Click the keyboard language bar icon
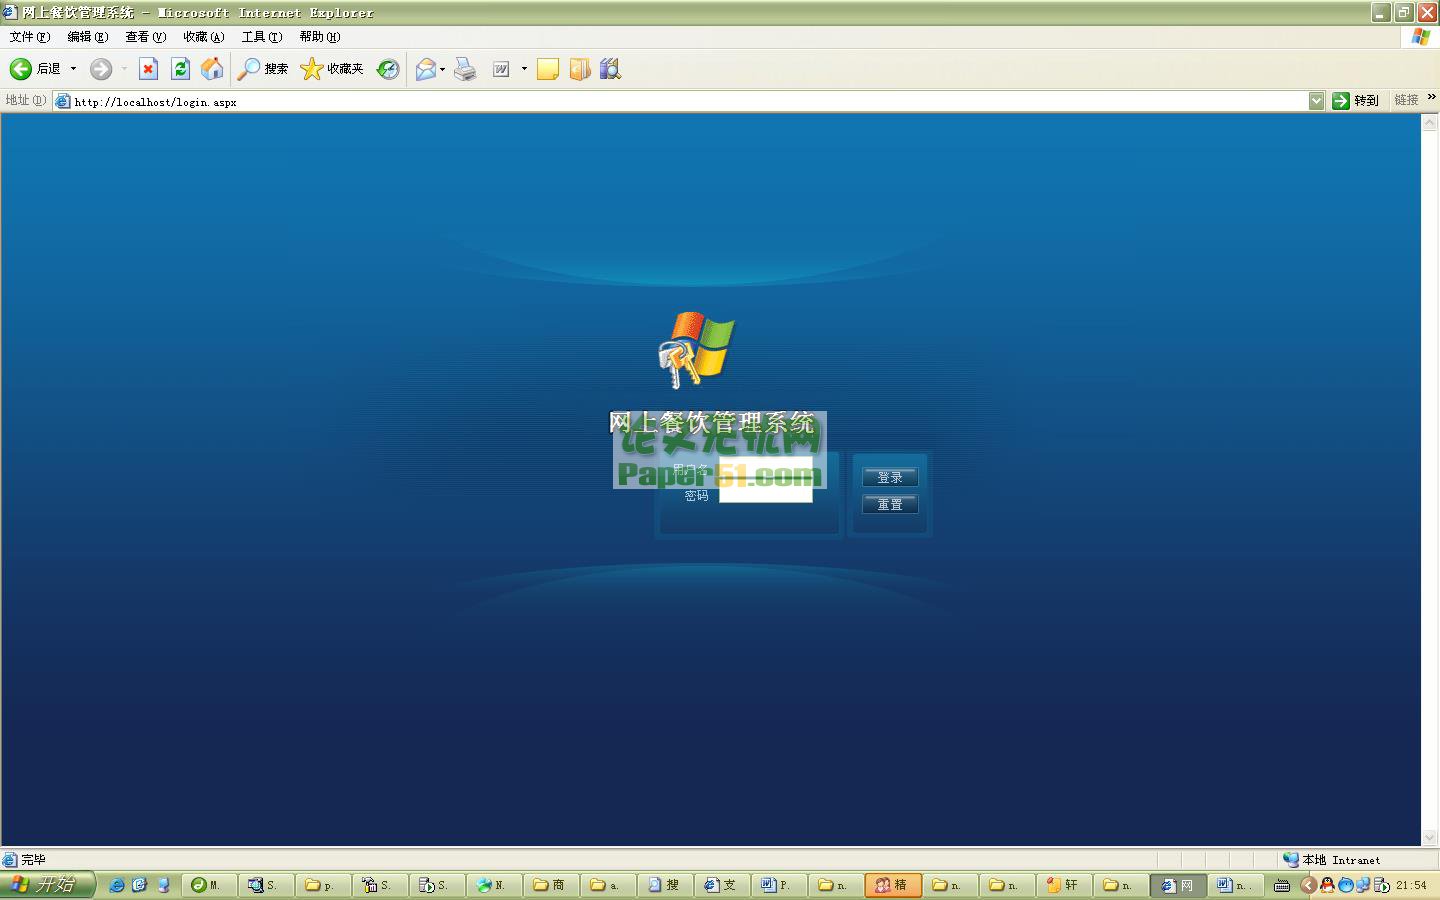This screenshot has width=1440, height=900. tap(1282, 885)
